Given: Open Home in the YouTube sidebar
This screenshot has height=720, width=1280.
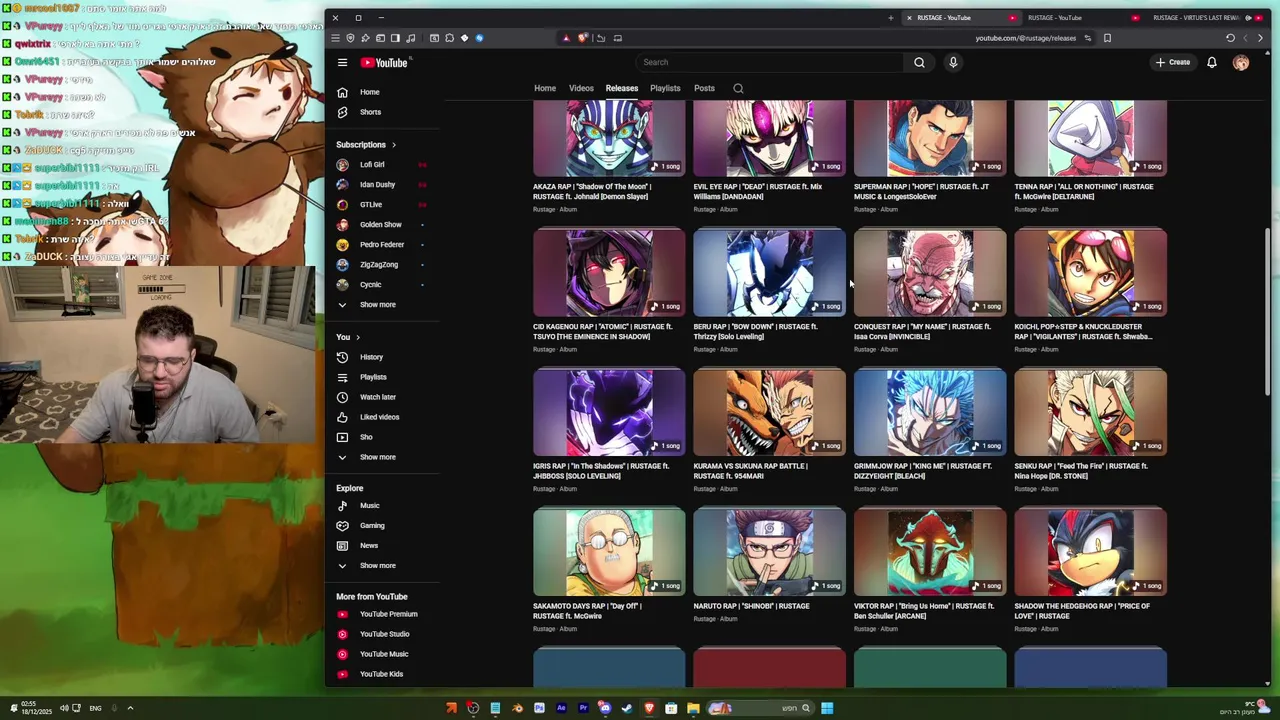Looking at the screenshot, I should tap(370, 92).
